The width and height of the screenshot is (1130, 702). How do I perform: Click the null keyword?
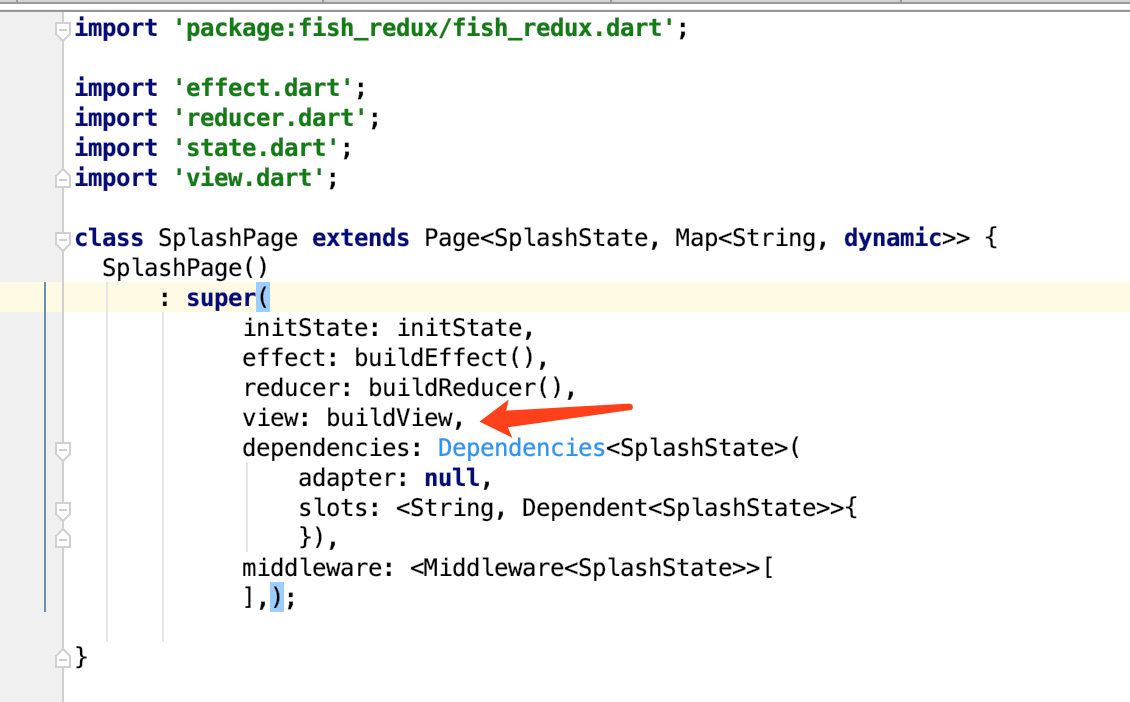click(452, 478)
